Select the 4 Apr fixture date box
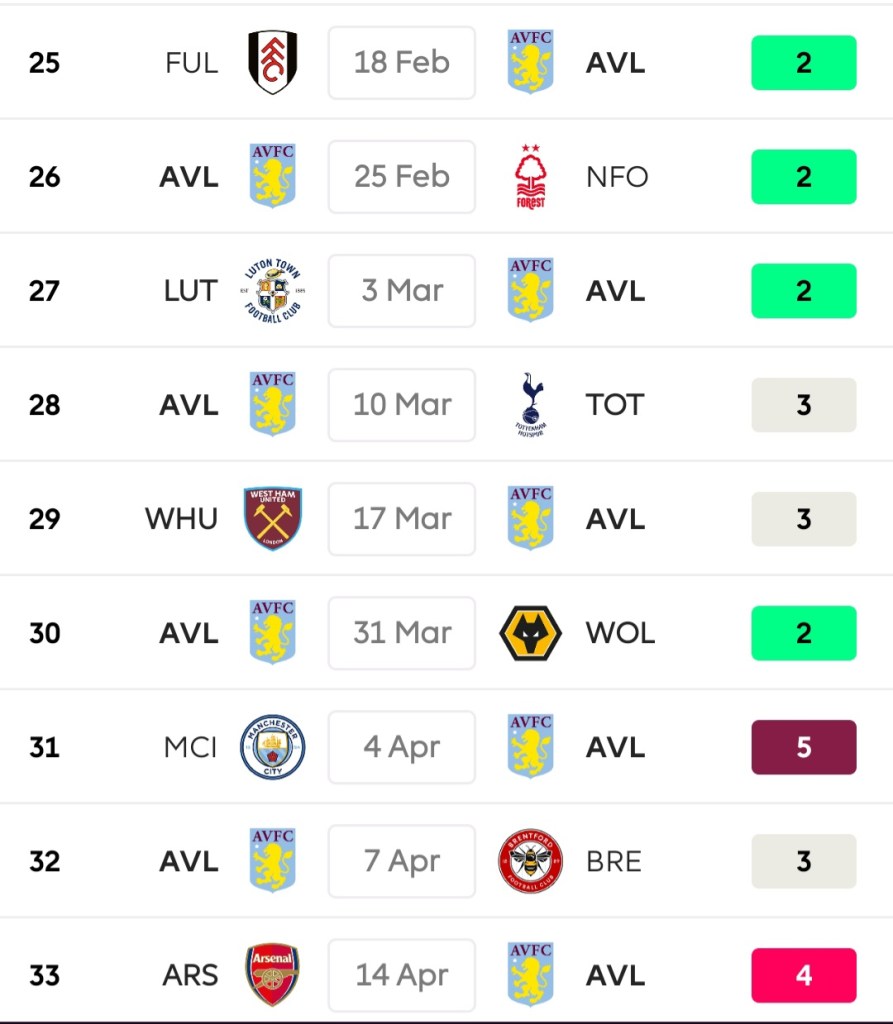The height and width of the screenshot is (1024, 893). pyautogui.click(x=402, y=747)
